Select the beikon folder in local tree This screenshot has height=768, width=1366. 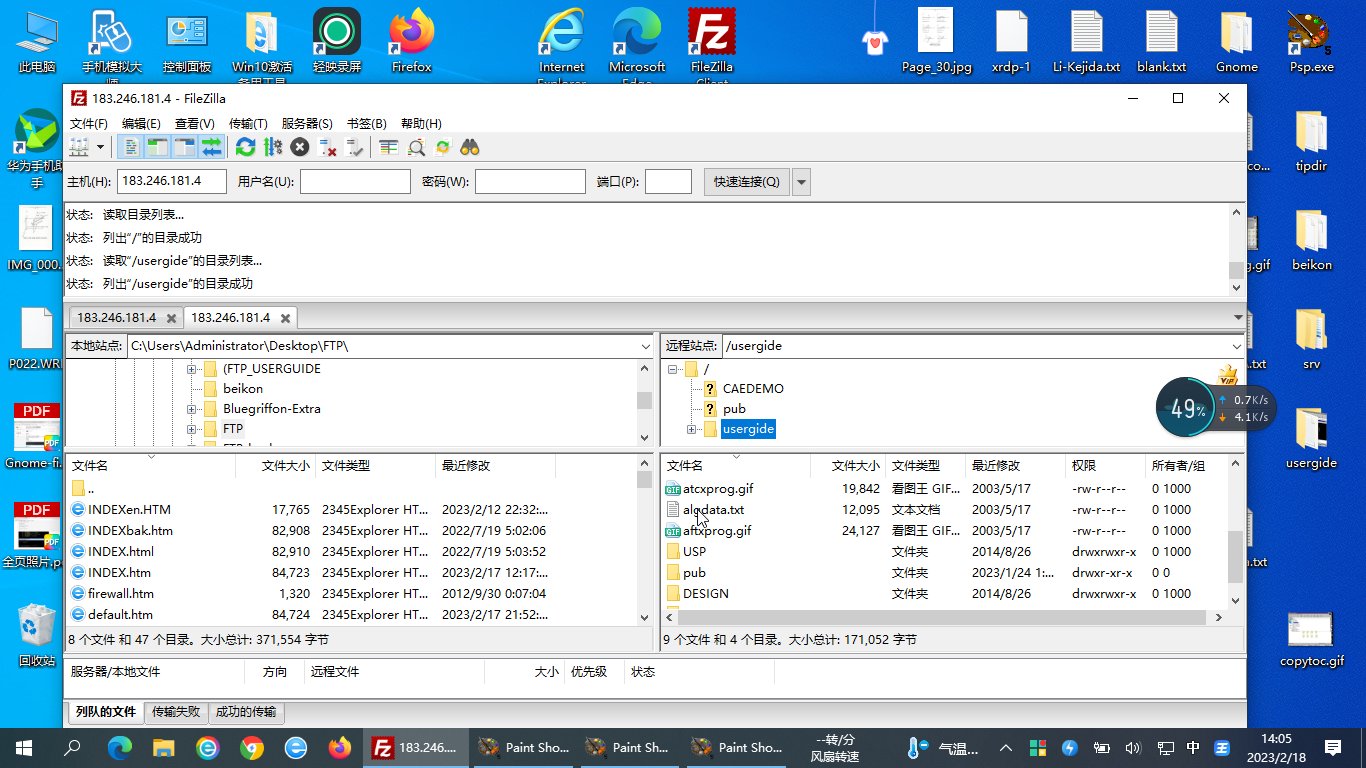[x=243, y=389]
